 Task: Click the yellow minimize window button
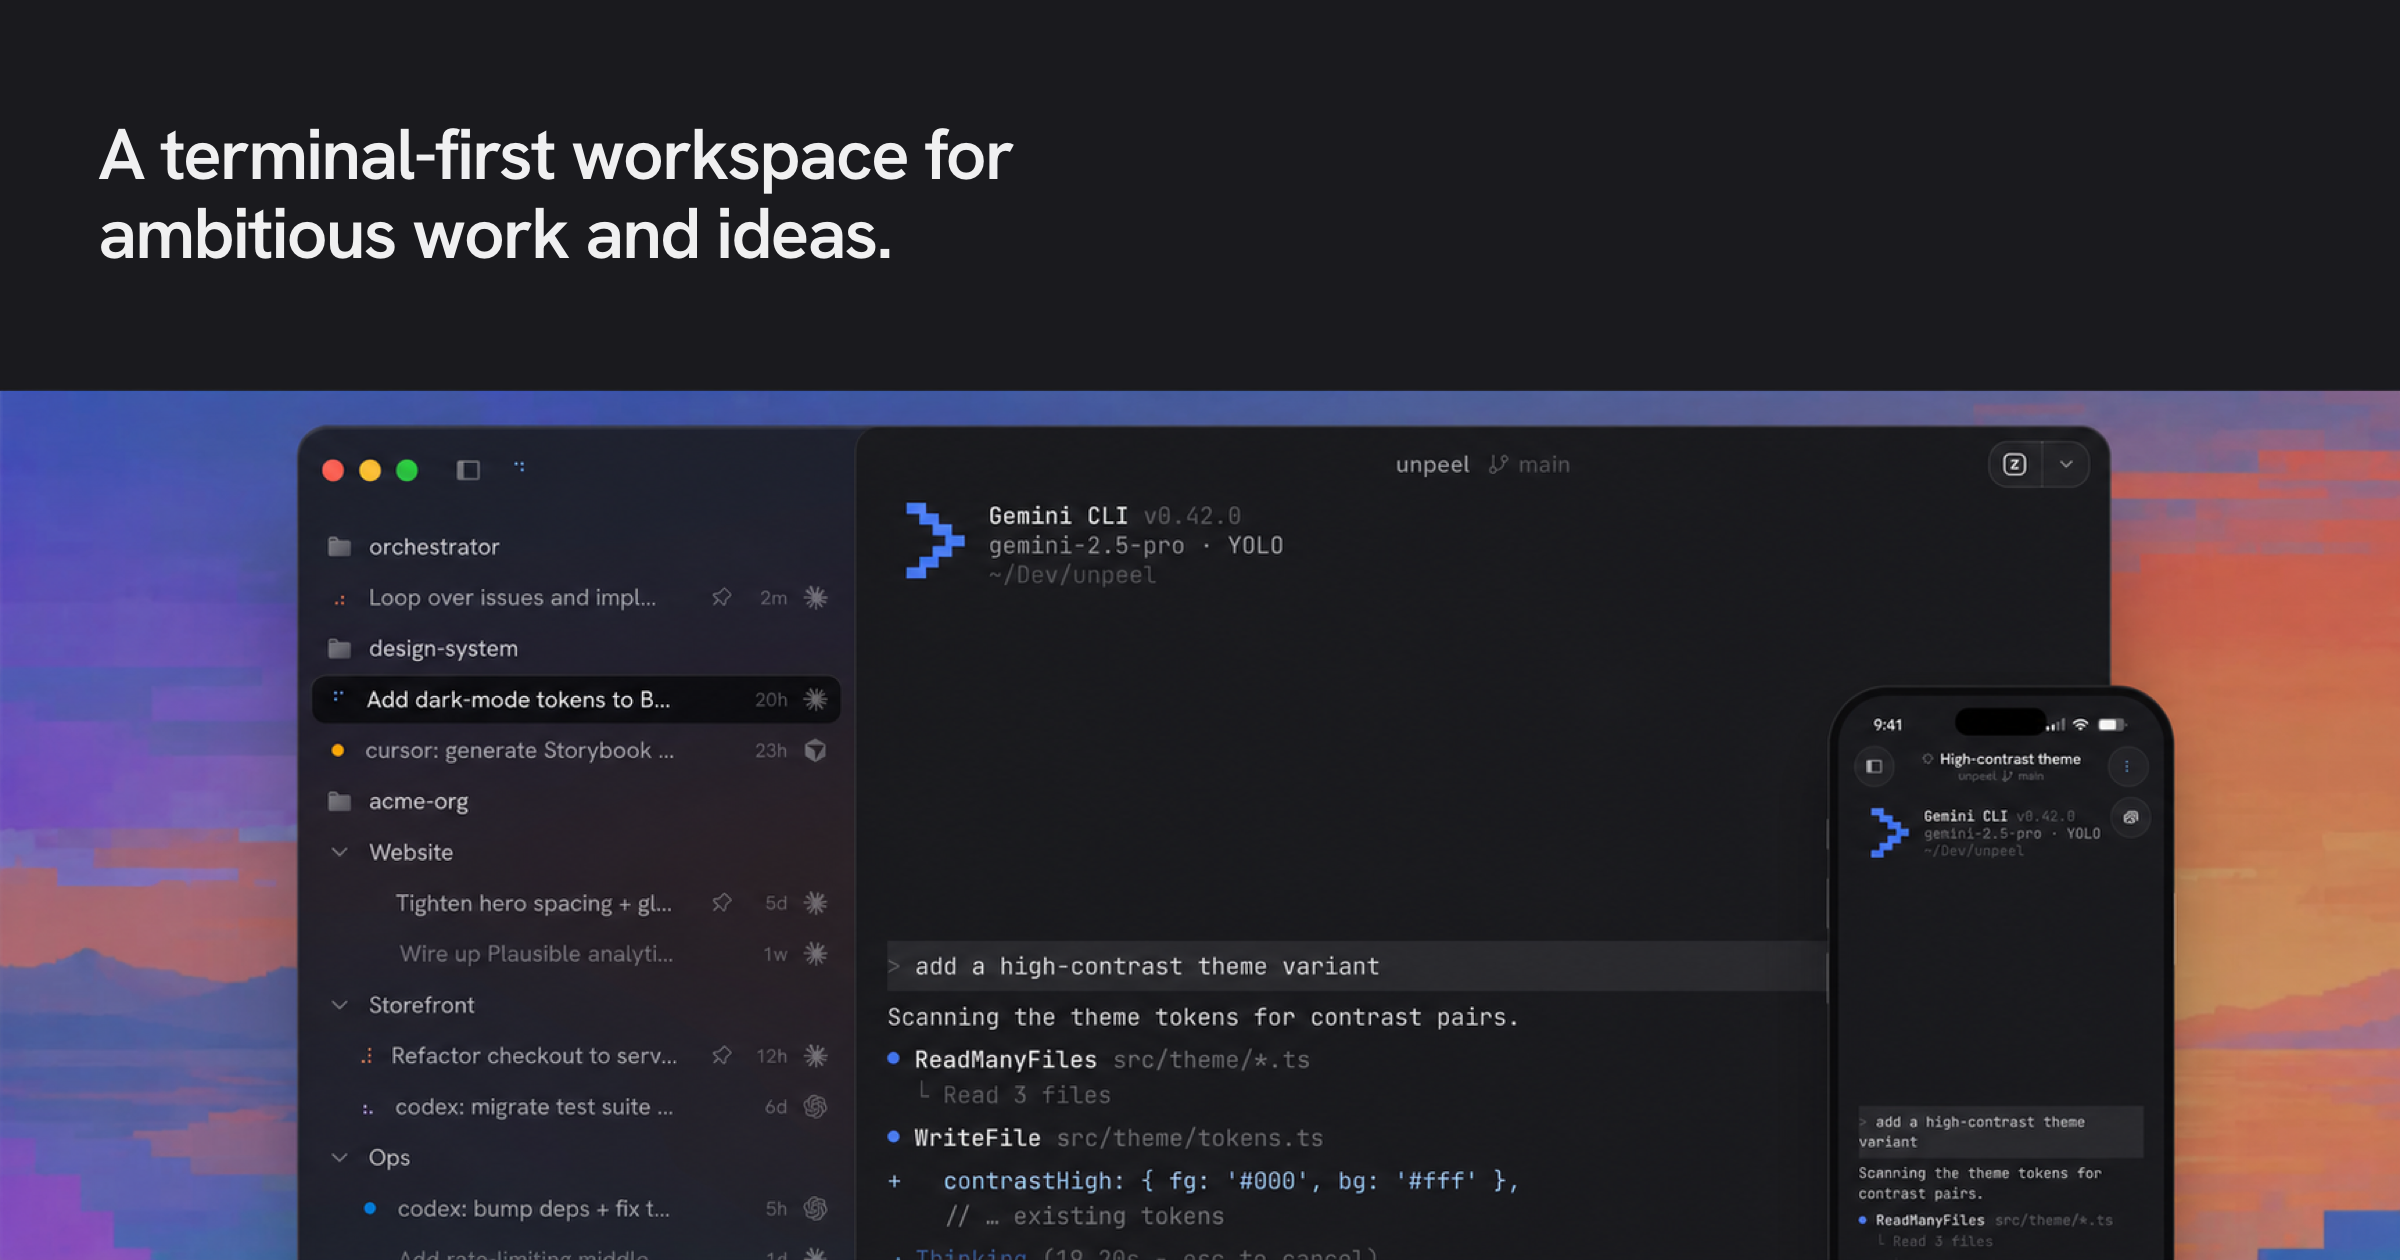coord(370,470)
